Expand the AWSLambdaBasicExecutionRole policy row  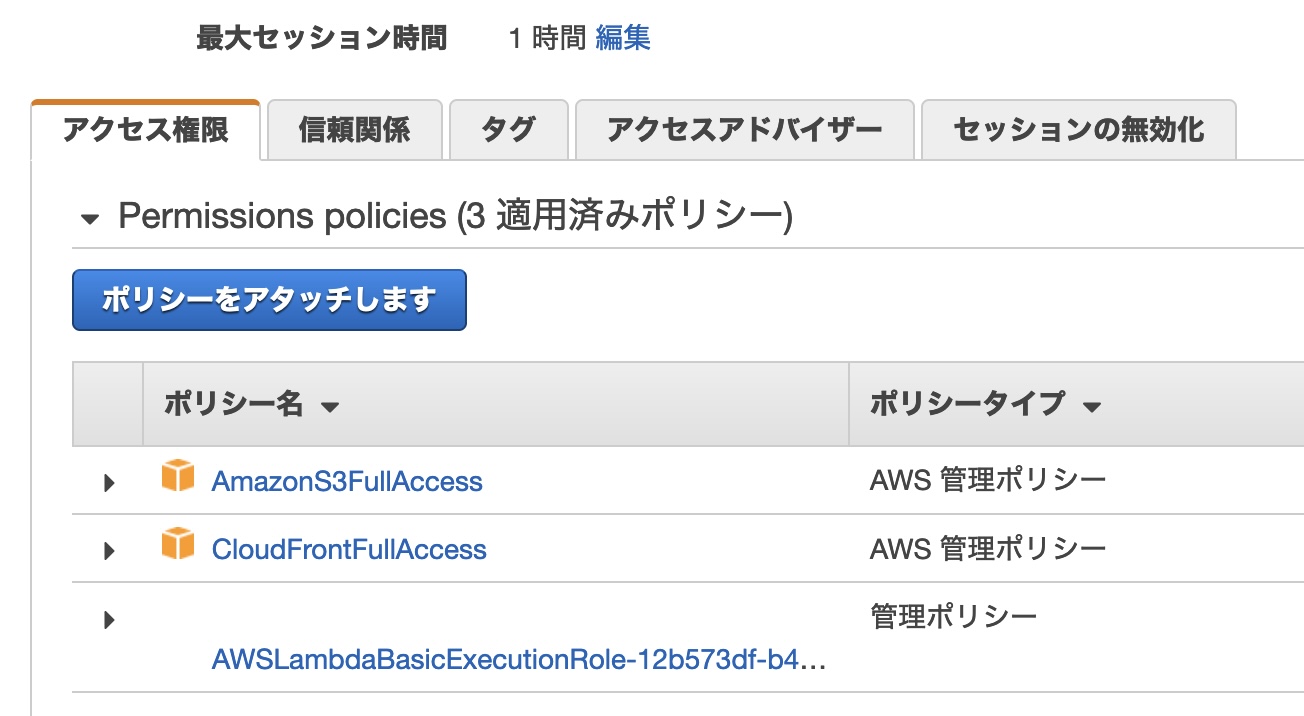click(110, 620)
